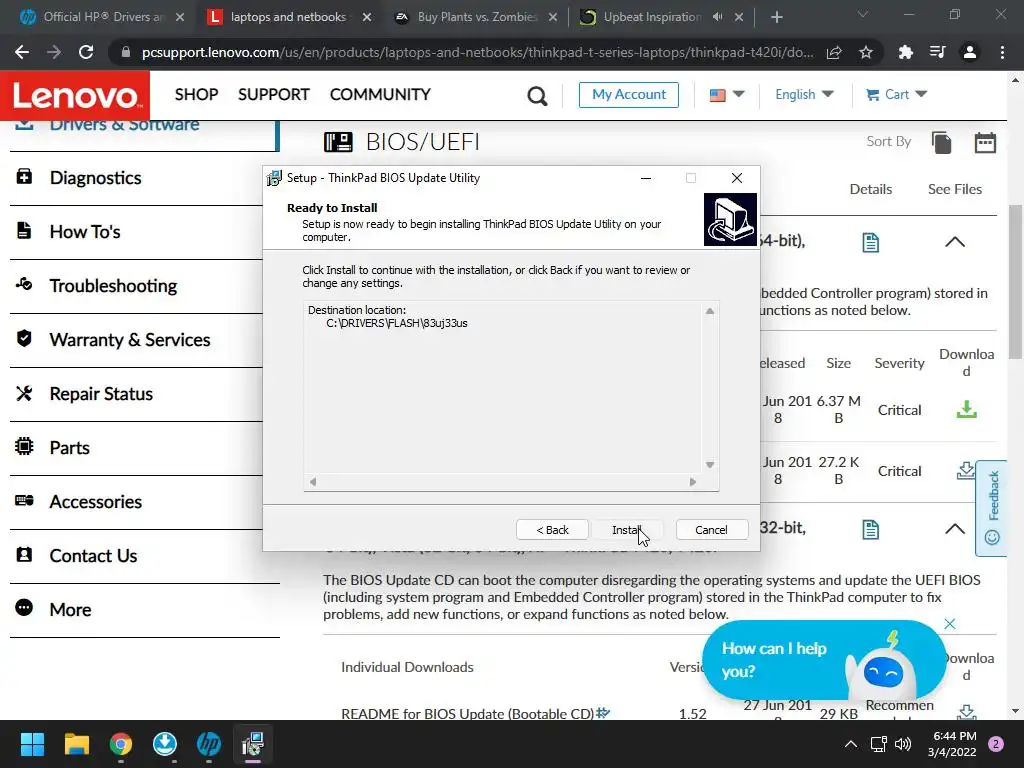Image resolution: width=1024 pixels, height=768 pixels.
Task: Open Cart dropdown
Action: point(896,95)
